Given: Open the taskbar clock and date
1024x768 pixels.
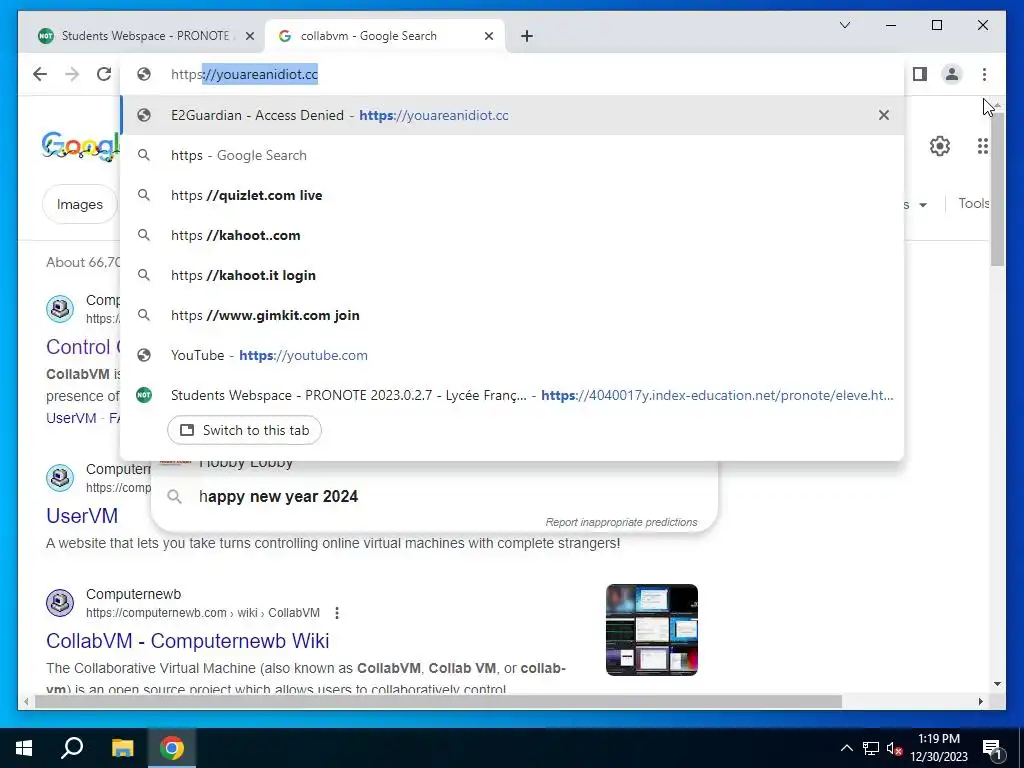Looking at the screenshot, I should pos(939,748).
